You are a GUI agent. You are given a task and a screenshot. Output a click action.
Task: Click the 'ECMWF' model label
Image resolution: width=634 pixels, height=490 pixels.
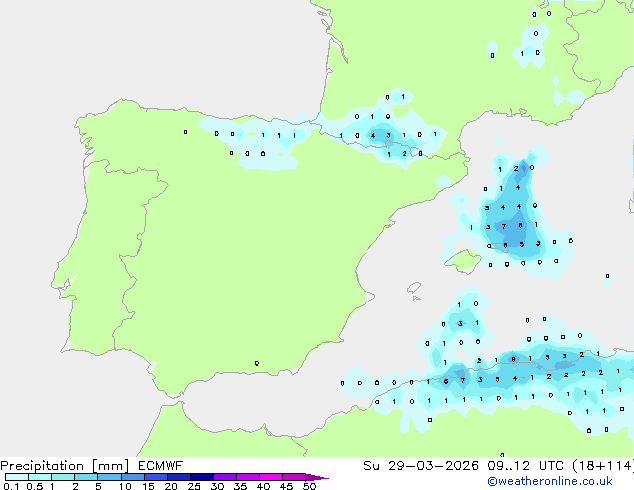[x=161, y=466]
